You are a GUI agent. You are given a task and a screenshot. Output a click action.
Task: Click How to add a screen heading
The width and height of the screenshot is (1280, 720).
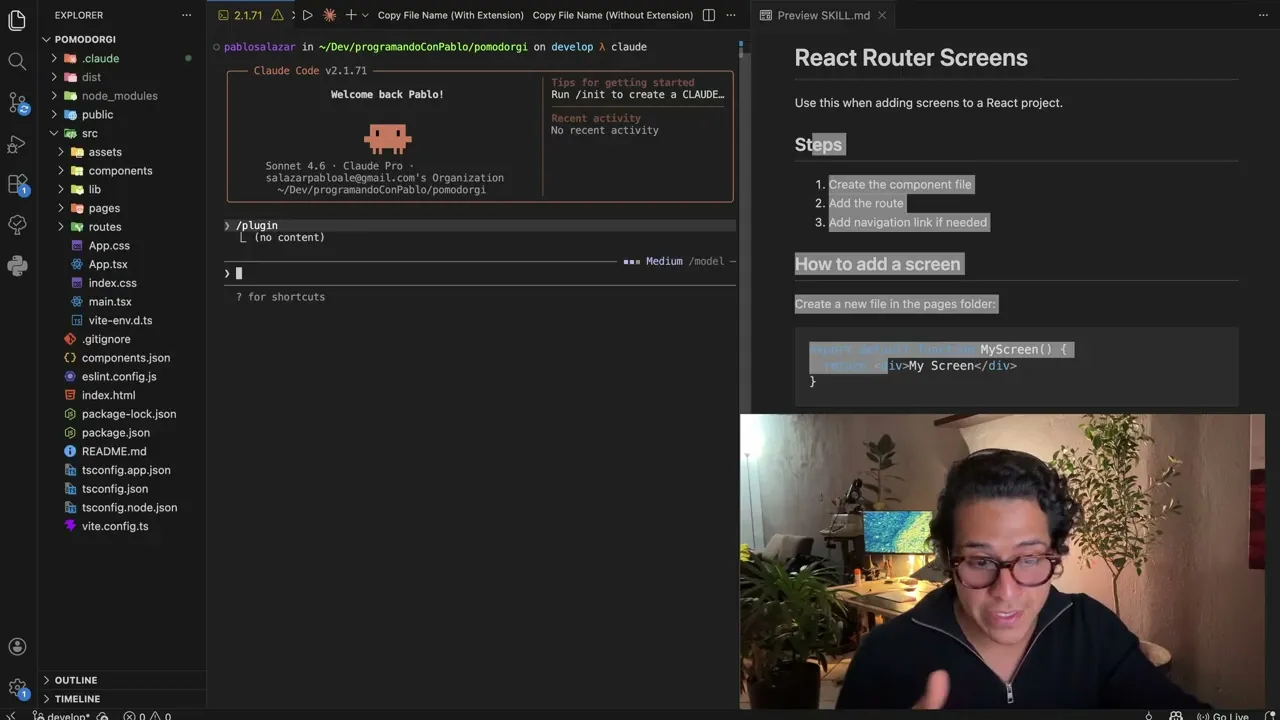point(877,264)
